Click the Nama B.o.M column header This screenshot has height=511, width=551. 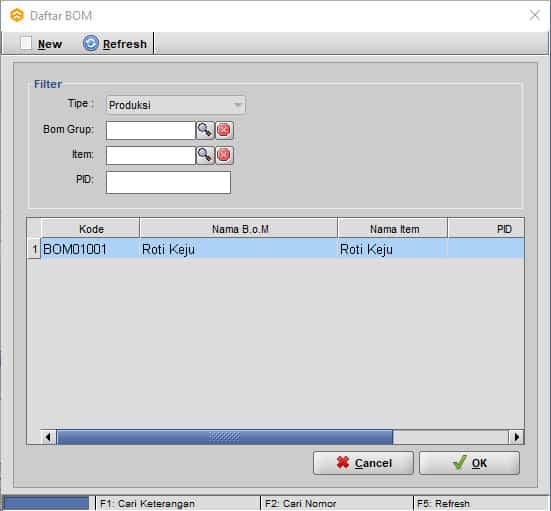tap(239, 229)
